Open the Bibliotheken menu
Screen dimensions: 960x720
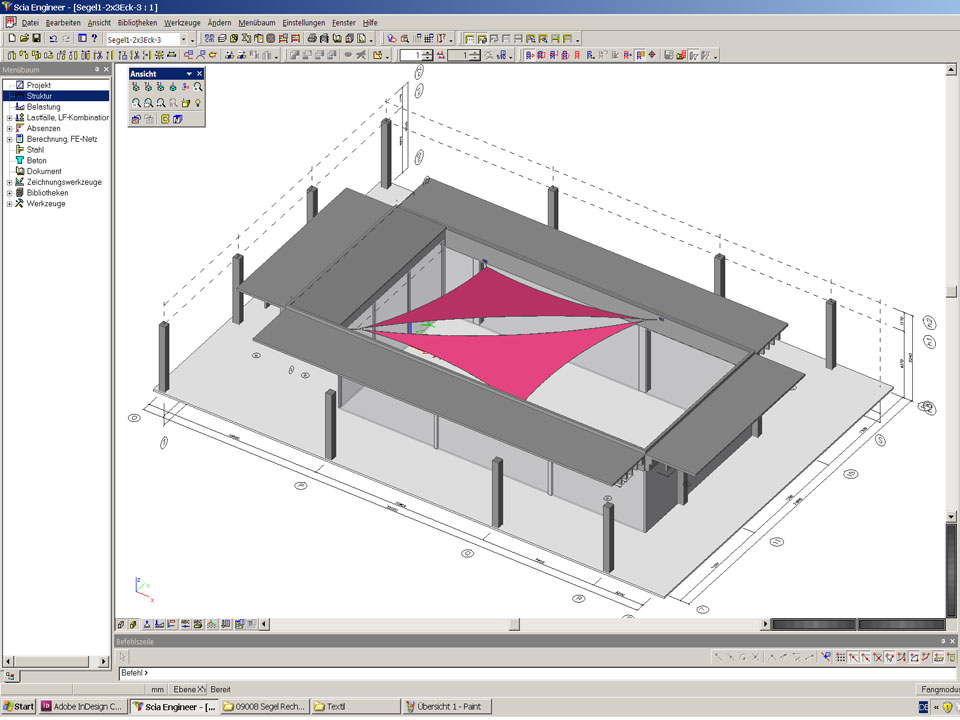(x=136, y=22)
